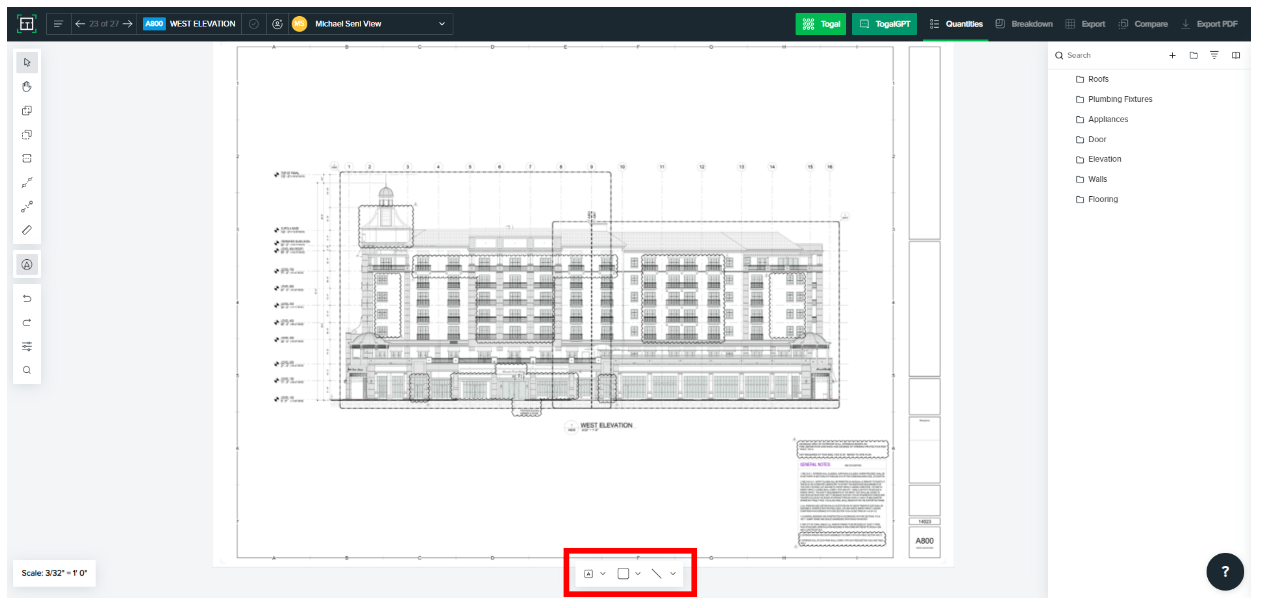Activate the hand pan tool
This screenshot has height=608, width=1266.
27,87
